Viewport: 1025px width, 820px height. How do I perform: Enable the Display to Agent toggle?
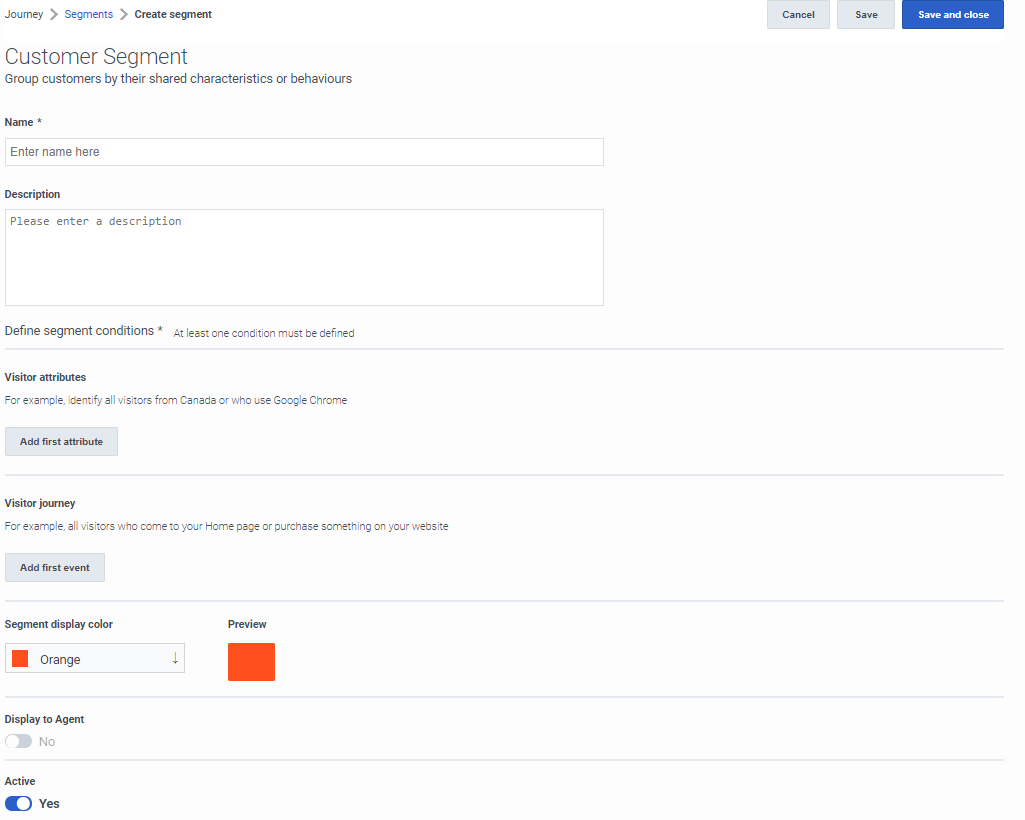(18, 741)
